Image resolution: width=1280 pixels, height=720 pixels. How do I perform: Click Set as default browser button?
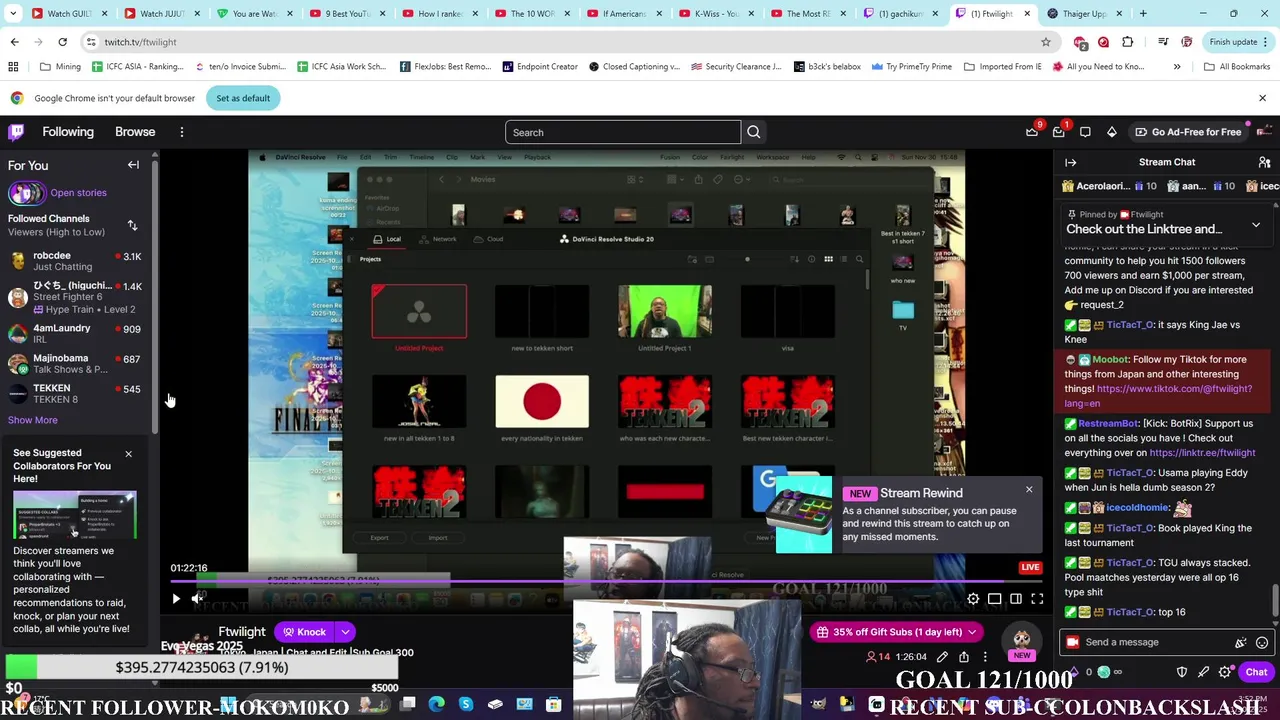pyautogui.click(x=243, y=98)
